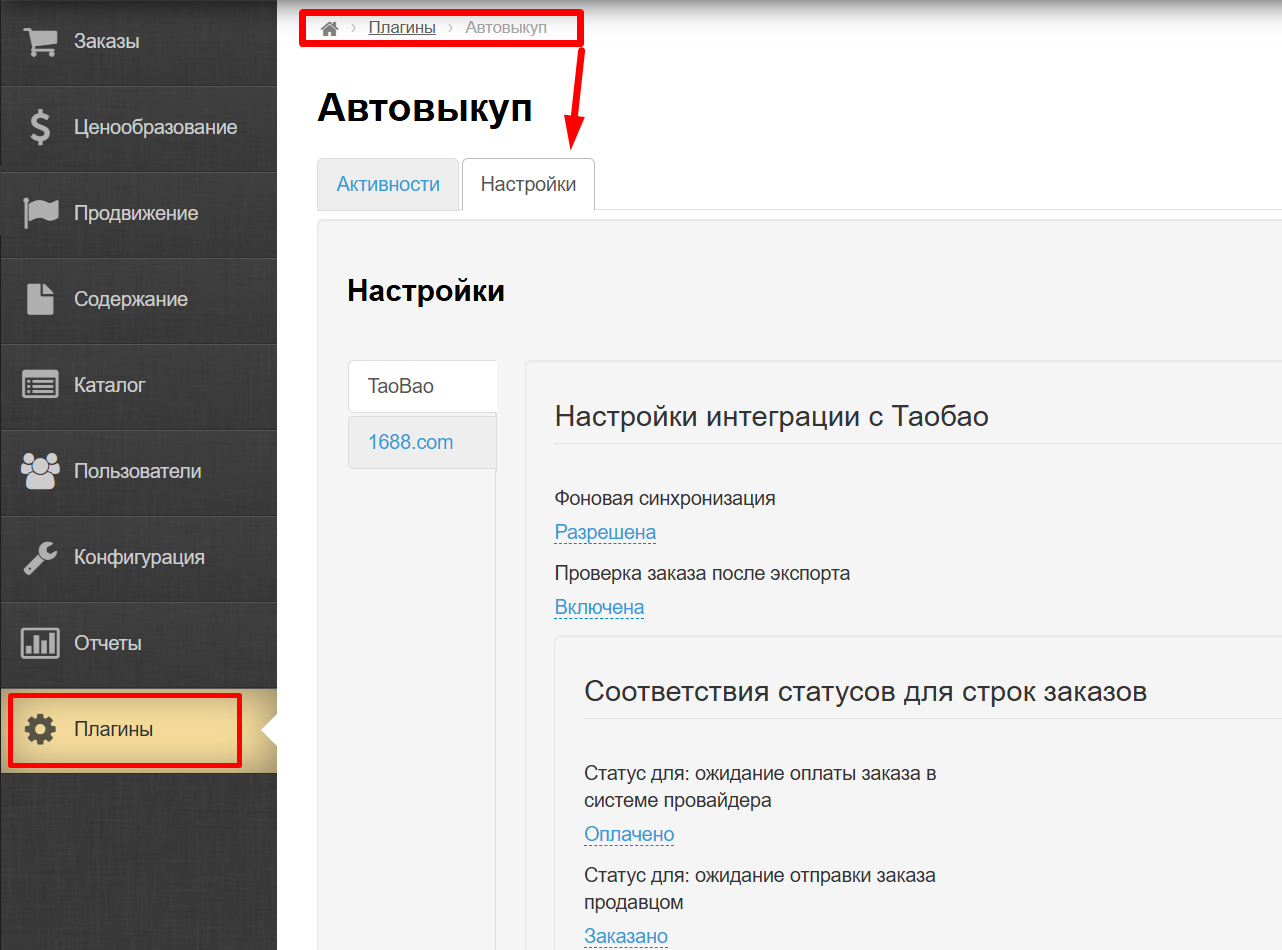Click the bar chart Отчеты icon
This screenshot has width=1282, height=950.
pos(40,643)
